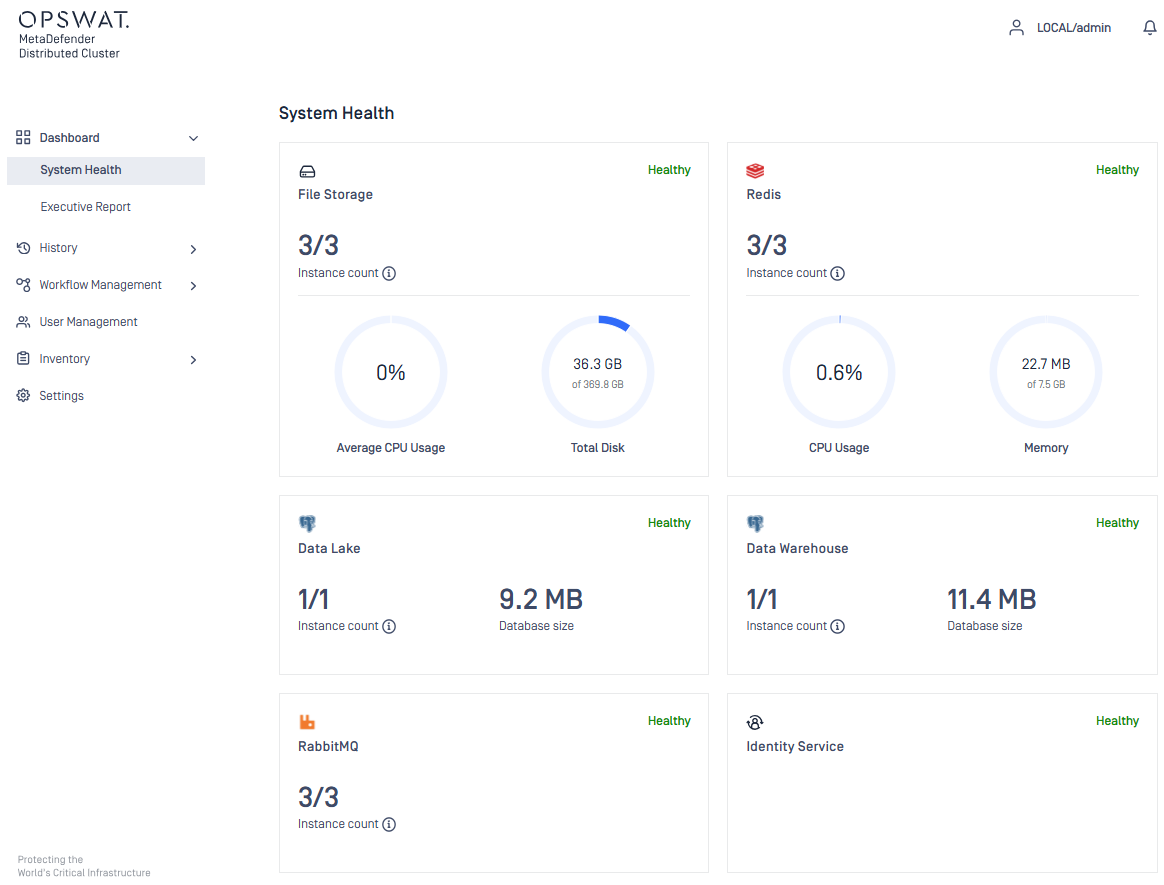The image size is (1164, 885).
Task: Click the Settings gear icon in sidebar
Action: [x=23, y=396]
